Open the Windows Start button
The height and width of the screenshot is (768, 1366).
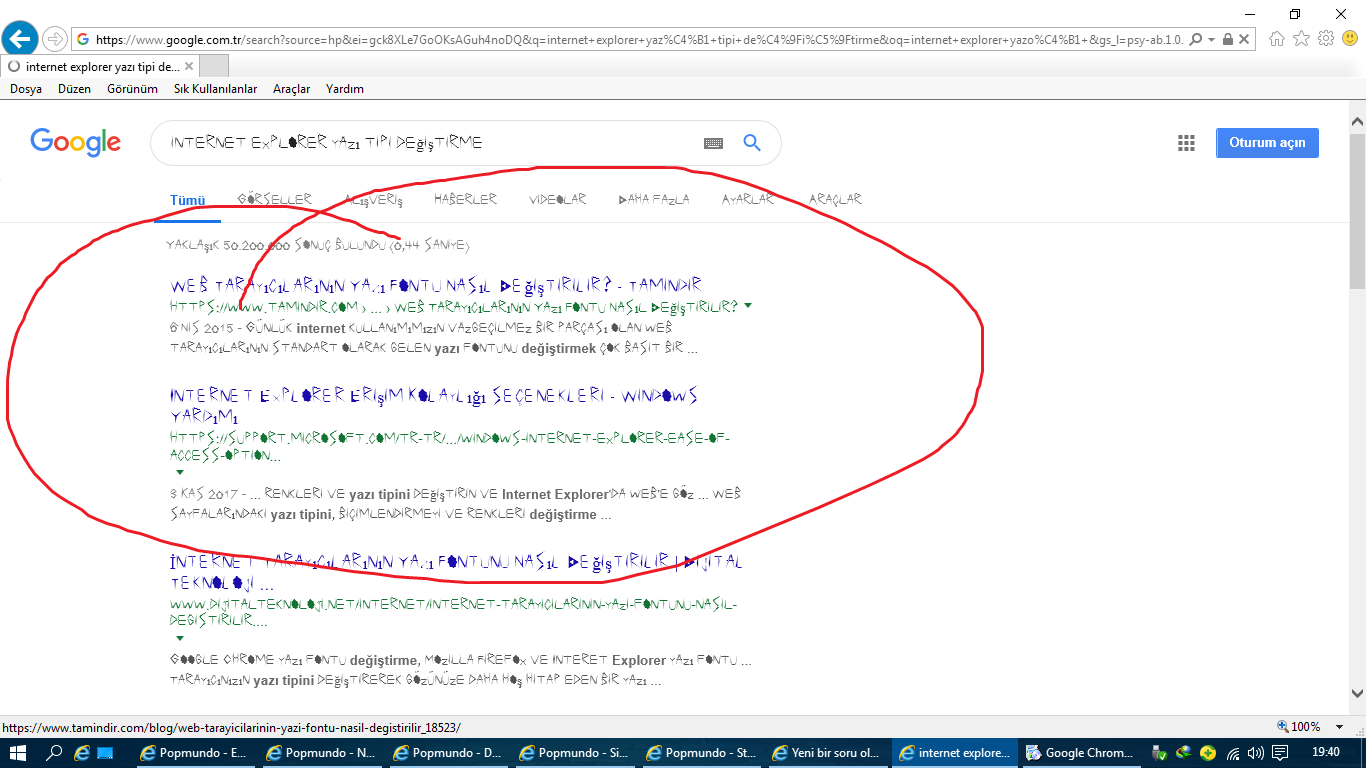(18, 753)
